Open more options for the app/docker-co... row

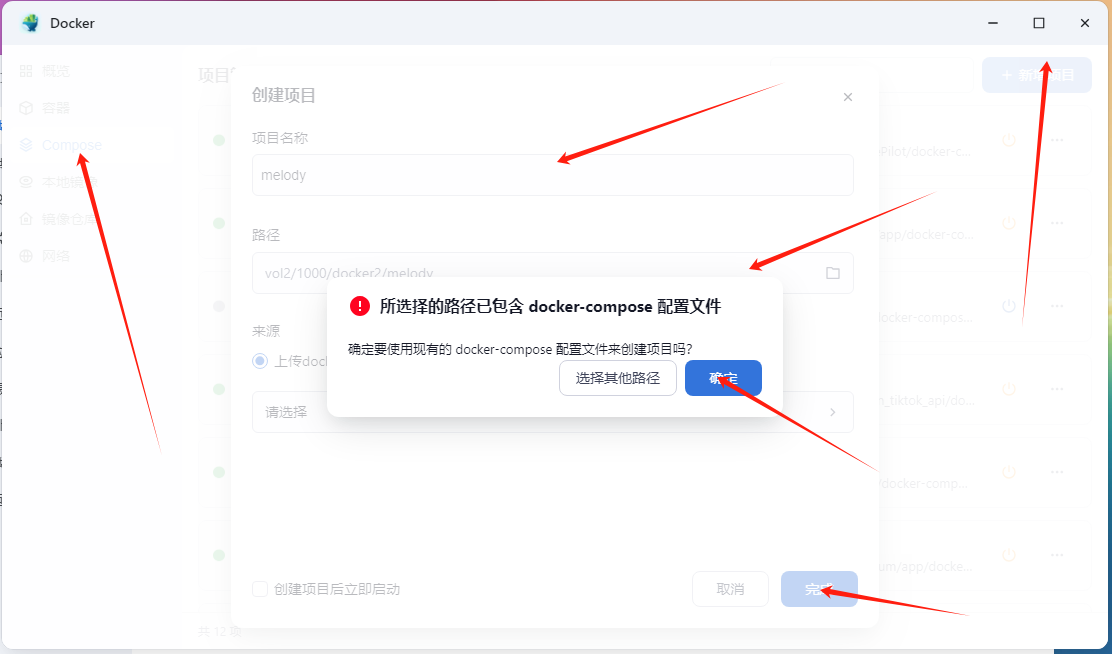pos(1057,223)
